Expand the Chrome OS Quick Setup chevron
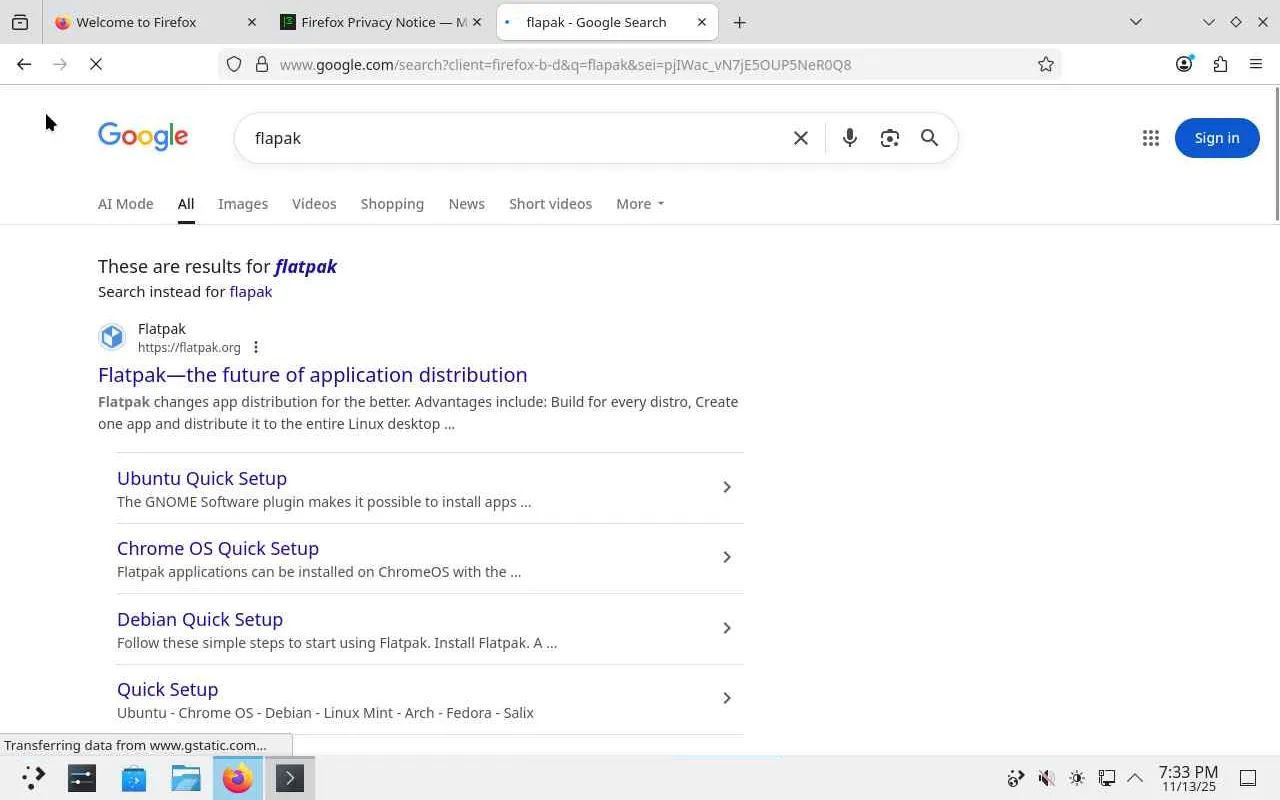 click(727, 557)
